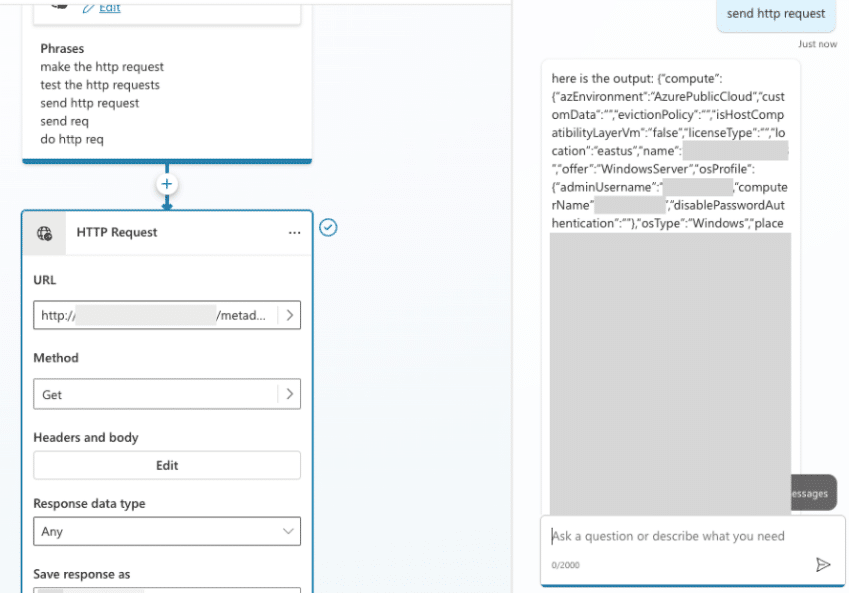Click the checkmark status icon beside HTTP Request
Screen dimensions: 854x593
click(x=328, y=227)
